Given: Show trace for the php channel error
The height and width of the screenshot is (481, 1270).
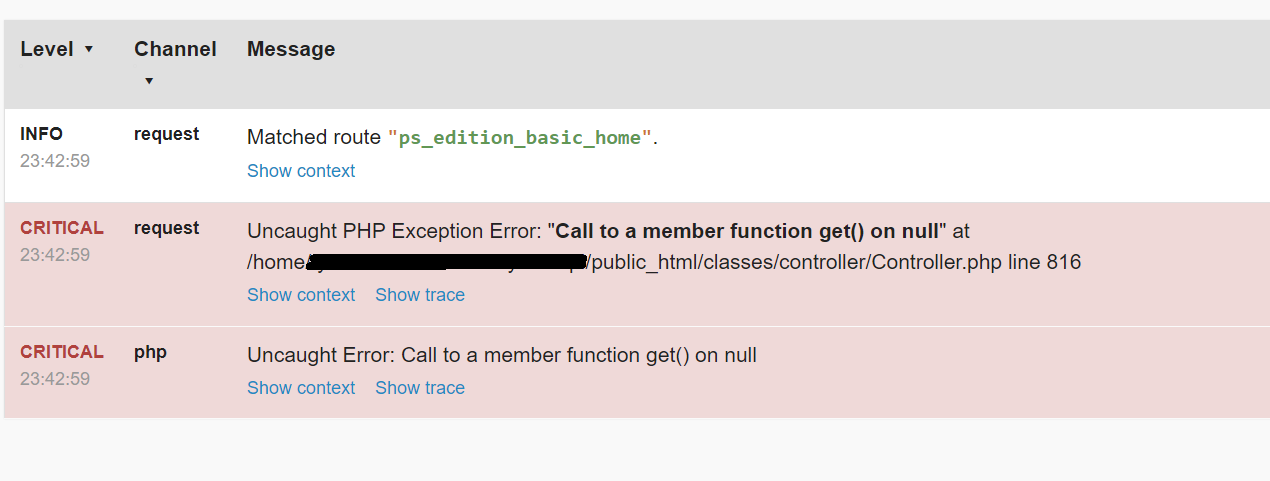Looking at the screenshot, I should [420, 388].
